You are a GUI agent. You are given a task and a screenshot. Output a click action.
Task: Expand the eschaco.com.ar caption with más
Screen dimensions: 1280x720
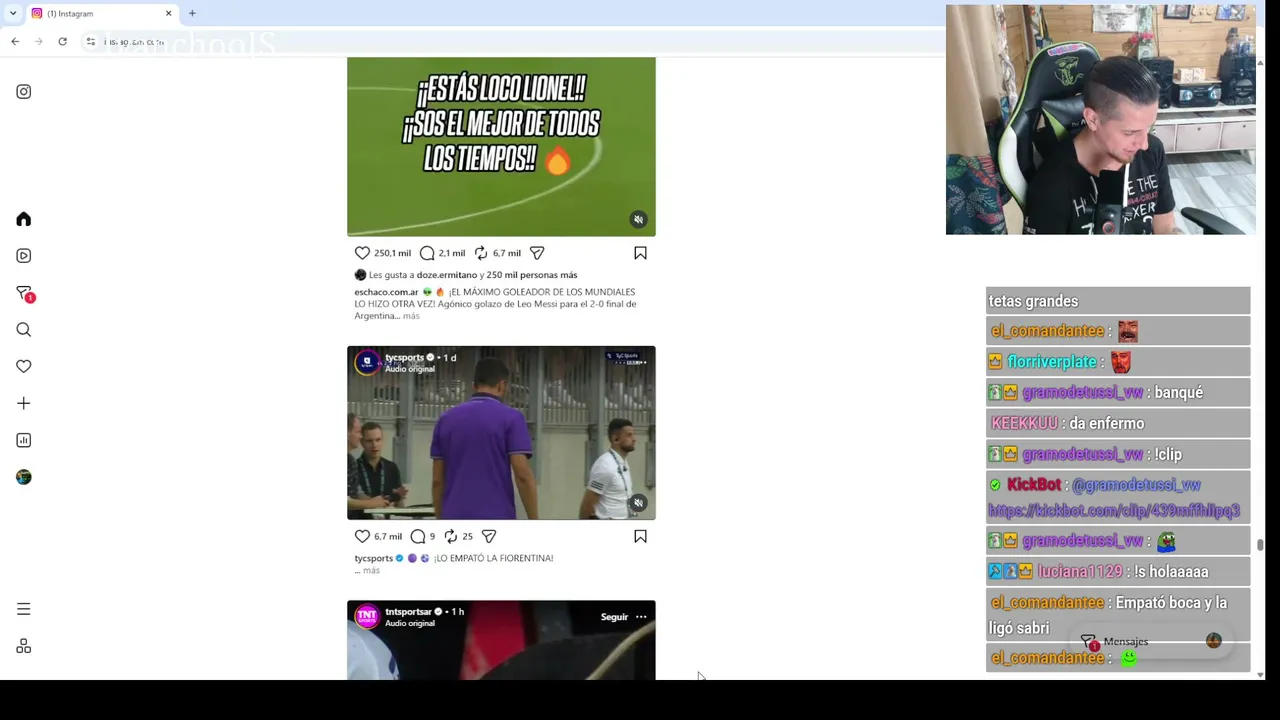tap(411, 316)
